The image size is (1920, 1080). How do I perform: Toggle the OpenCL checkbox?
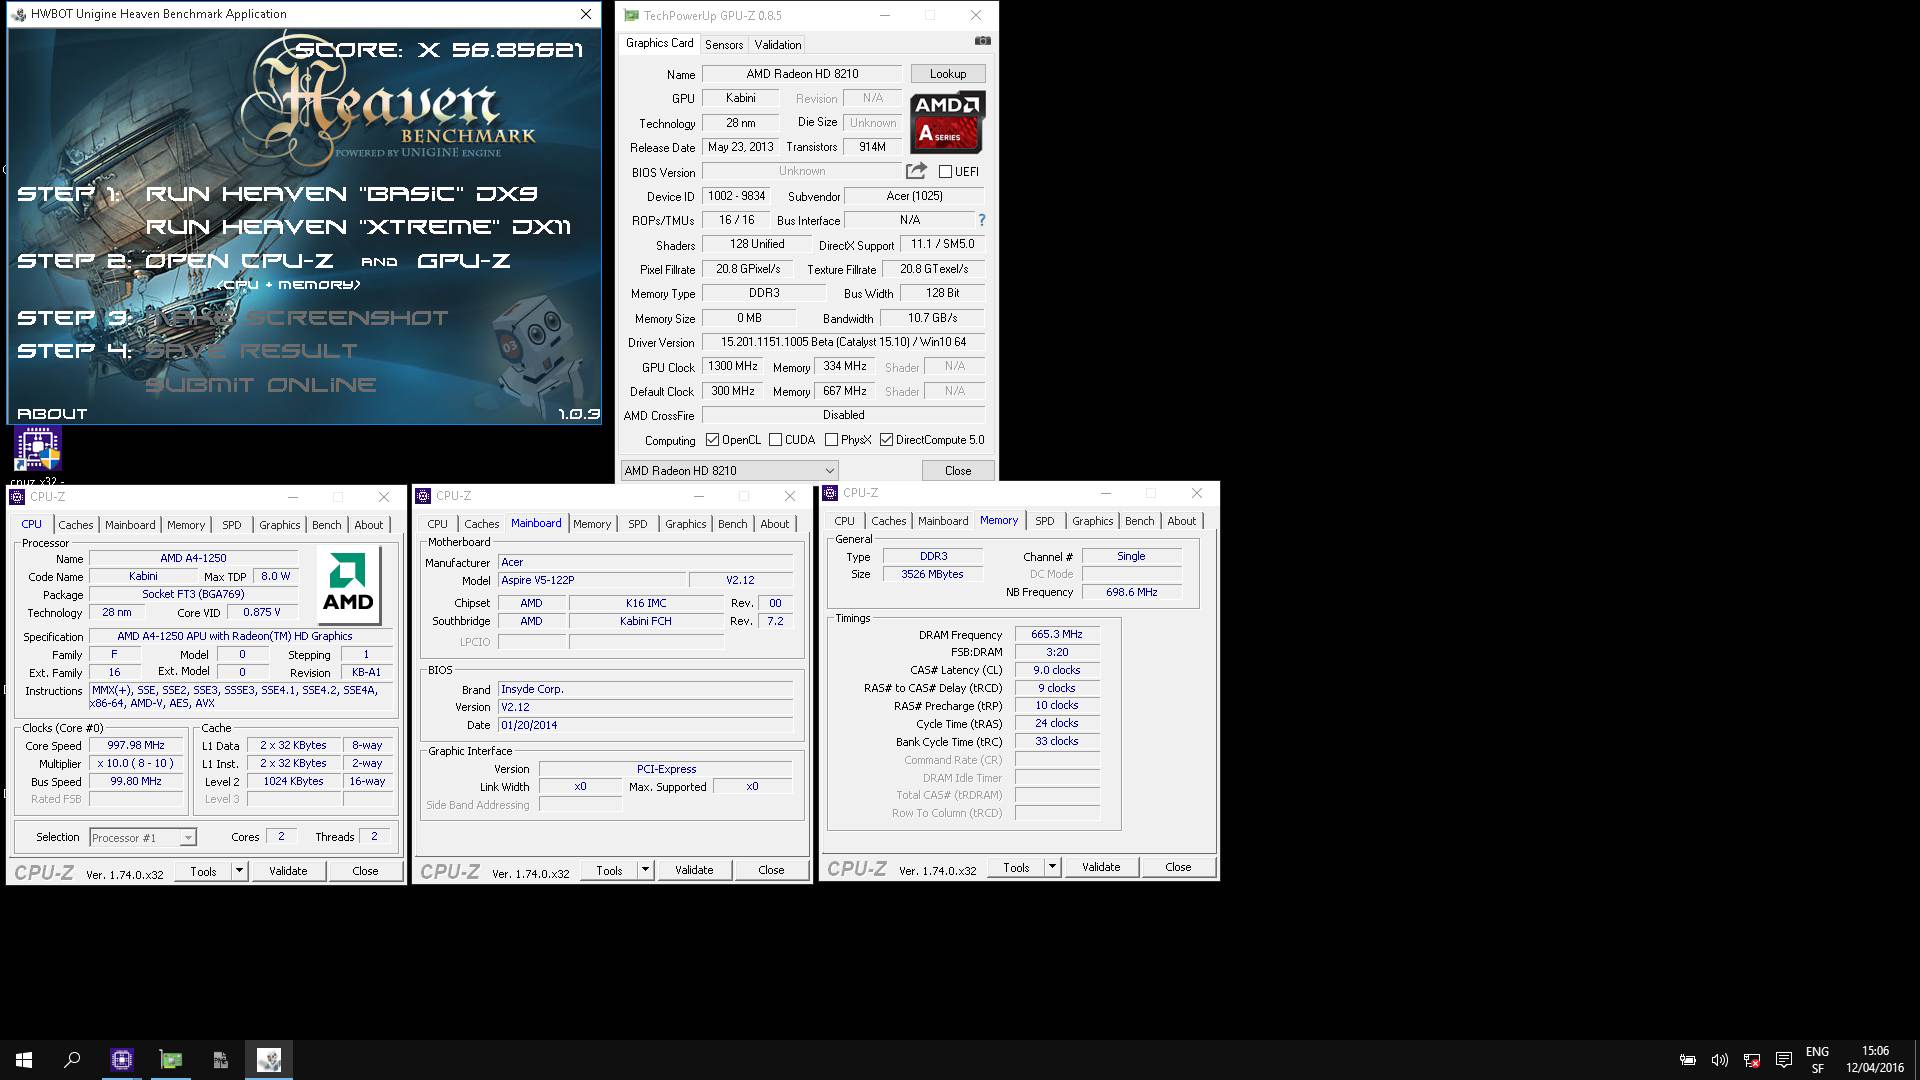712,440
